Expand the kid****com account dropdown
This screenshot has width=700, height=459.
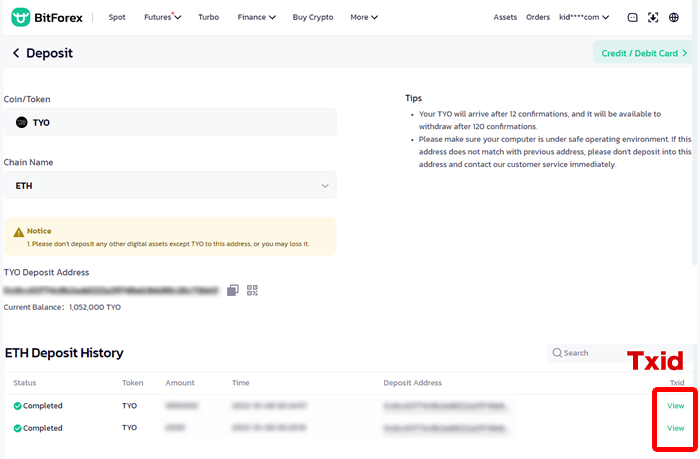pos(584,17)
